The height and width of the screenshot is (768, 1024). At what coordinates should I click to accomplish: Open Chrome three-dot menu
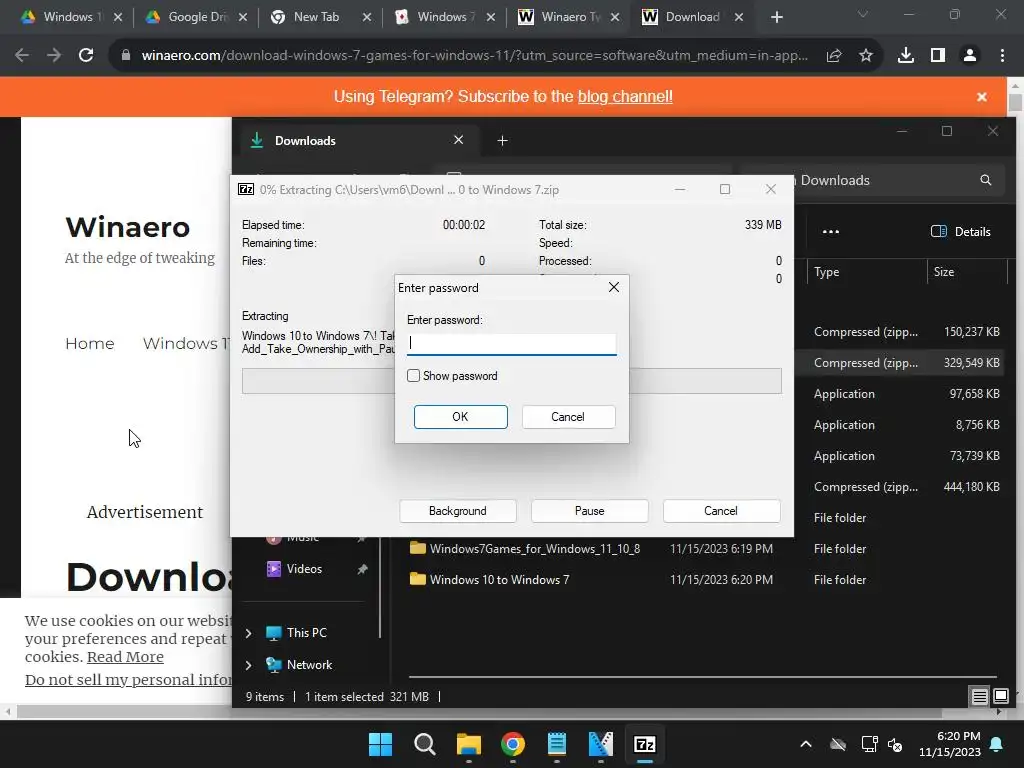(x=1002, y=56)
